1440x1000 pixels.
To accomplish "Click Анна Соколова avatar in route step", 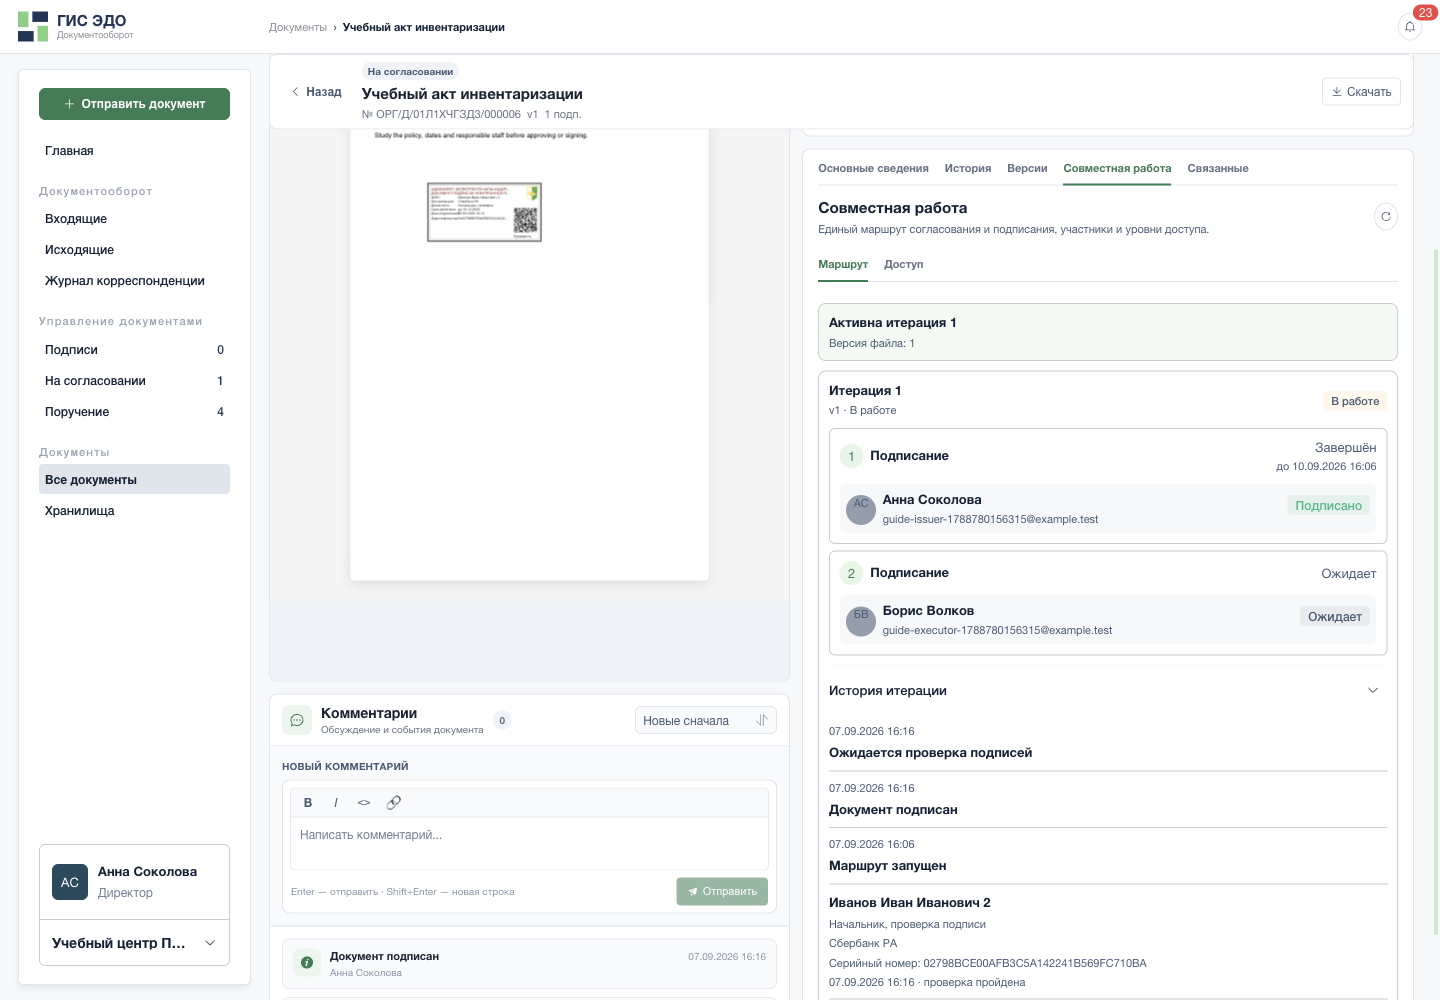I will click(x=861, y=509).
